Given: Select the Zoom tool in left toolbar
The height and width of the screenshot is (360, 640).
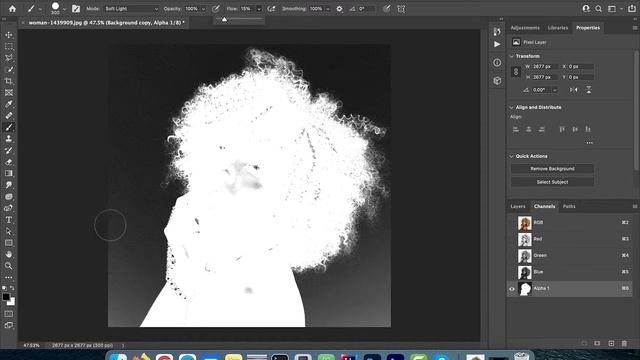Looking at the screenshot, I should [9, 266].
